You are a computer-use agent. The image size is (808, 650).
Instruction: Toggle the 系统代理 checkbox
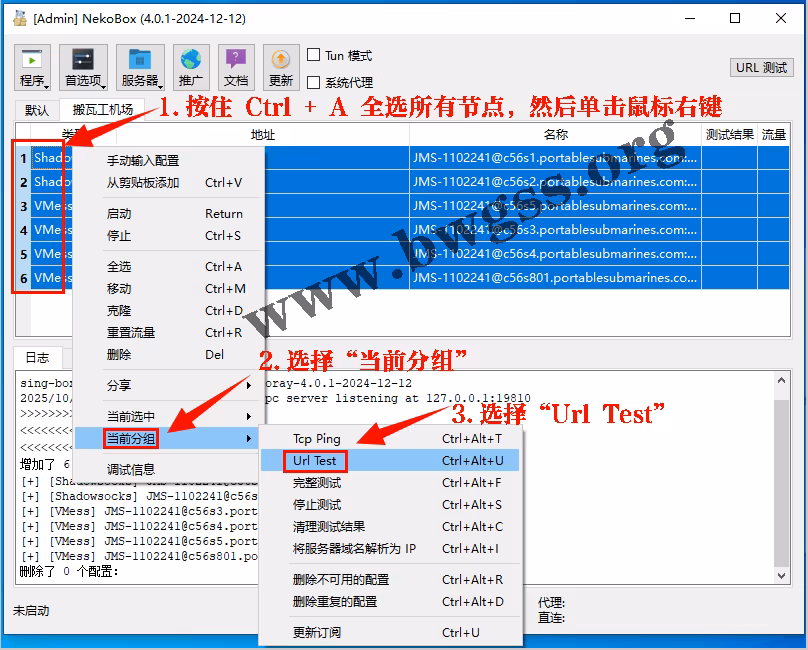[314, 82]
